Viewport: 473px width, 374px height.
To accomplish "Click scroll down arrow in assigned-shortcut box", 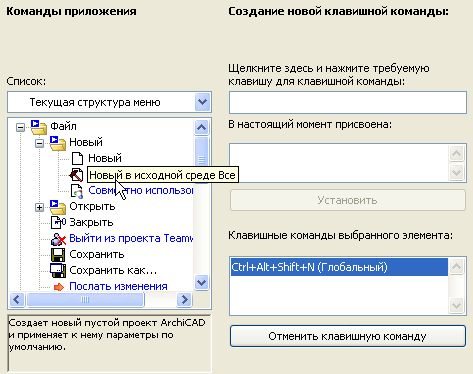I will (x=456, y=173).
